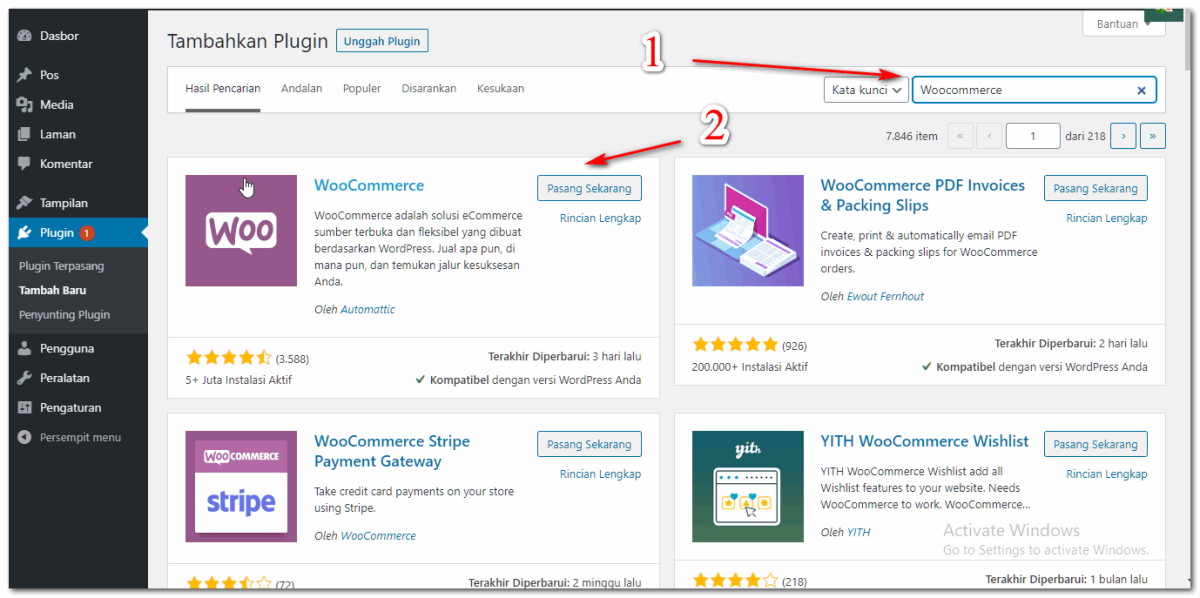Click the Pengguna user icon
Screen dimensions: 1200x598
pyautogui.click(x=25, y=349)
